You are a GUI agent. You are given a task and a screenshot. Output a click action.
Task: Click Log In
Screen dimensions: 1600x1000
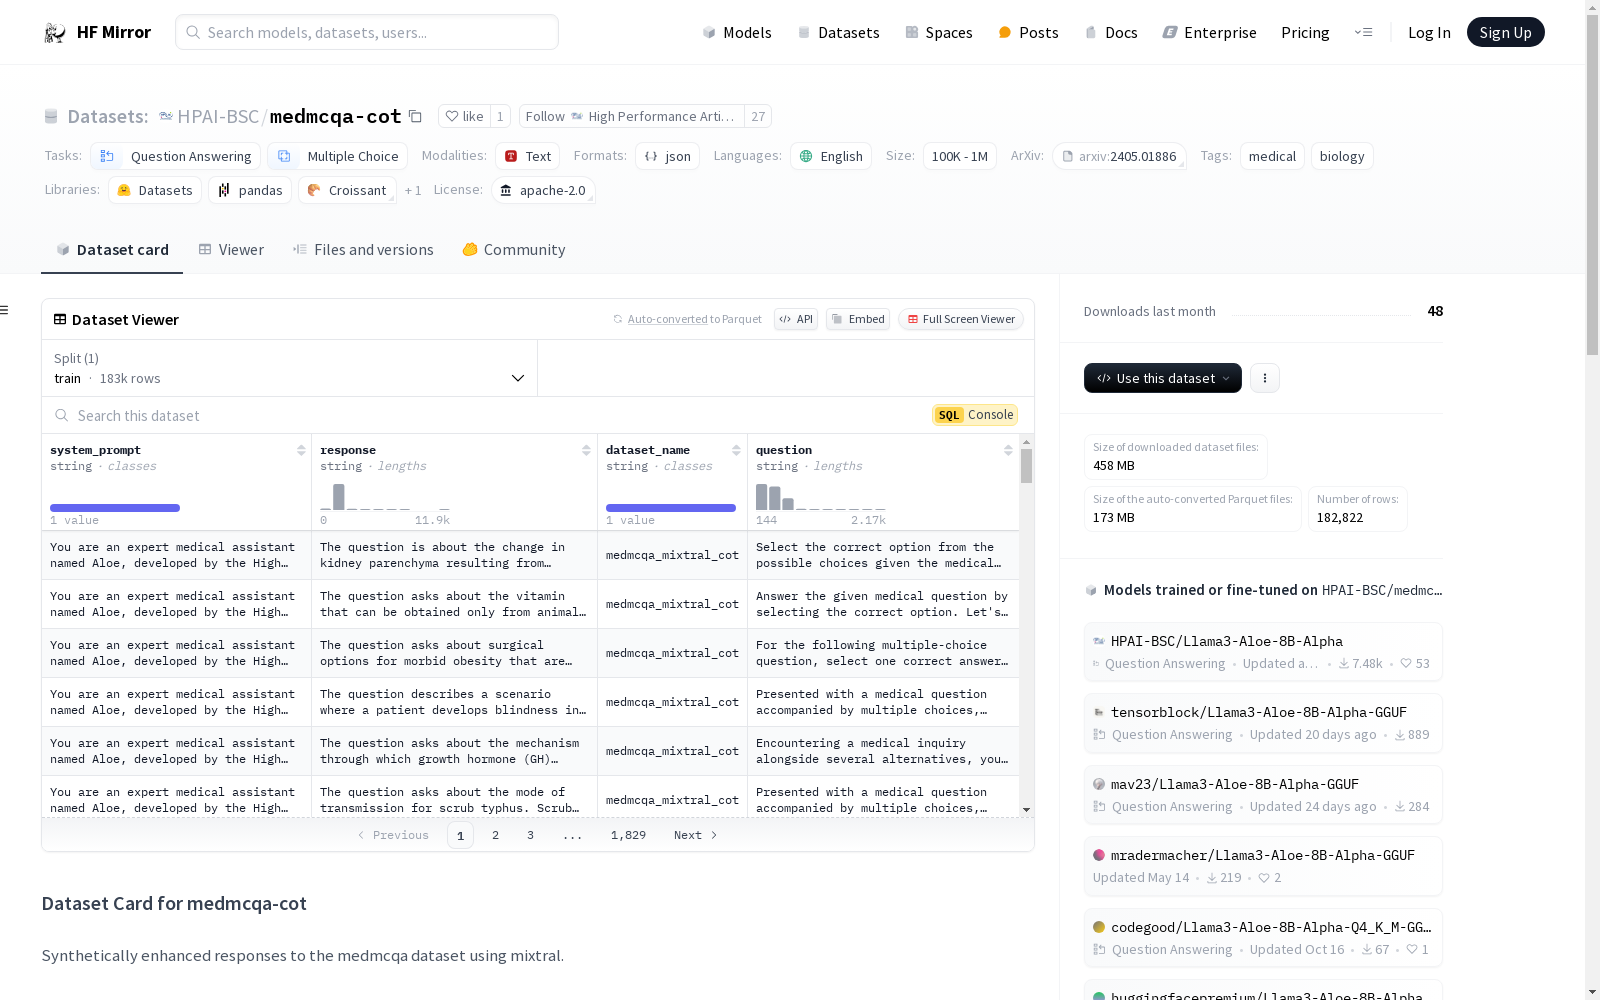[1429, 32]
